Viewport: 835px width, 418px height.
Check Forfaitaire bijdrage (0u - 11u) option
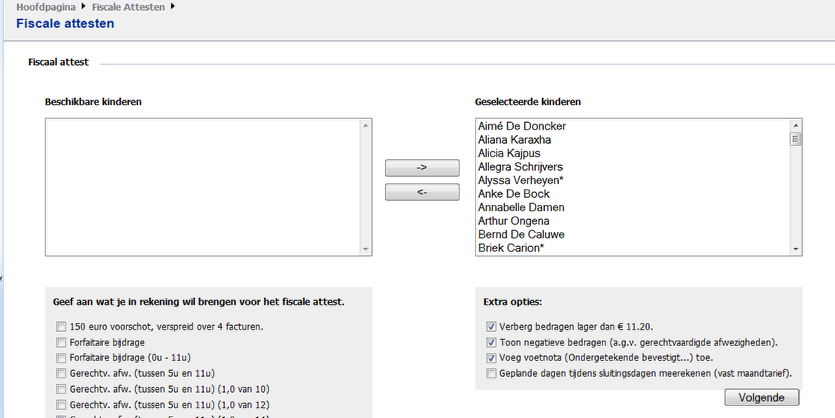pos(62,357)
